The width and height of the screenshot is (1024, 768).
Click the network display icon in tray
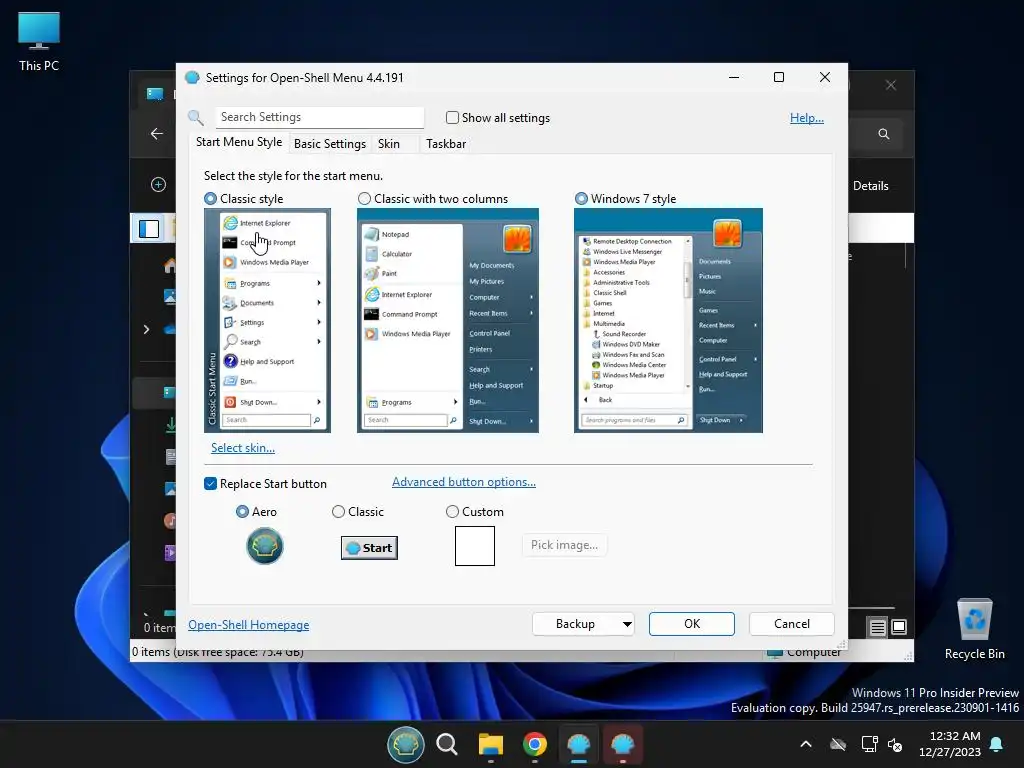(x=869, y=744)
